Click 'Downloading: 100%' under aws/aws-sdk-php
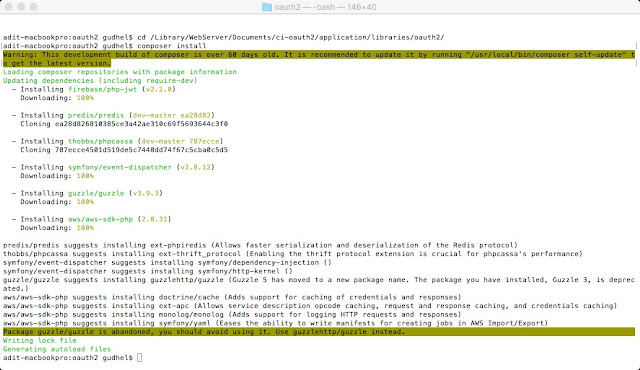640x370 pixels. click(57, 228)
